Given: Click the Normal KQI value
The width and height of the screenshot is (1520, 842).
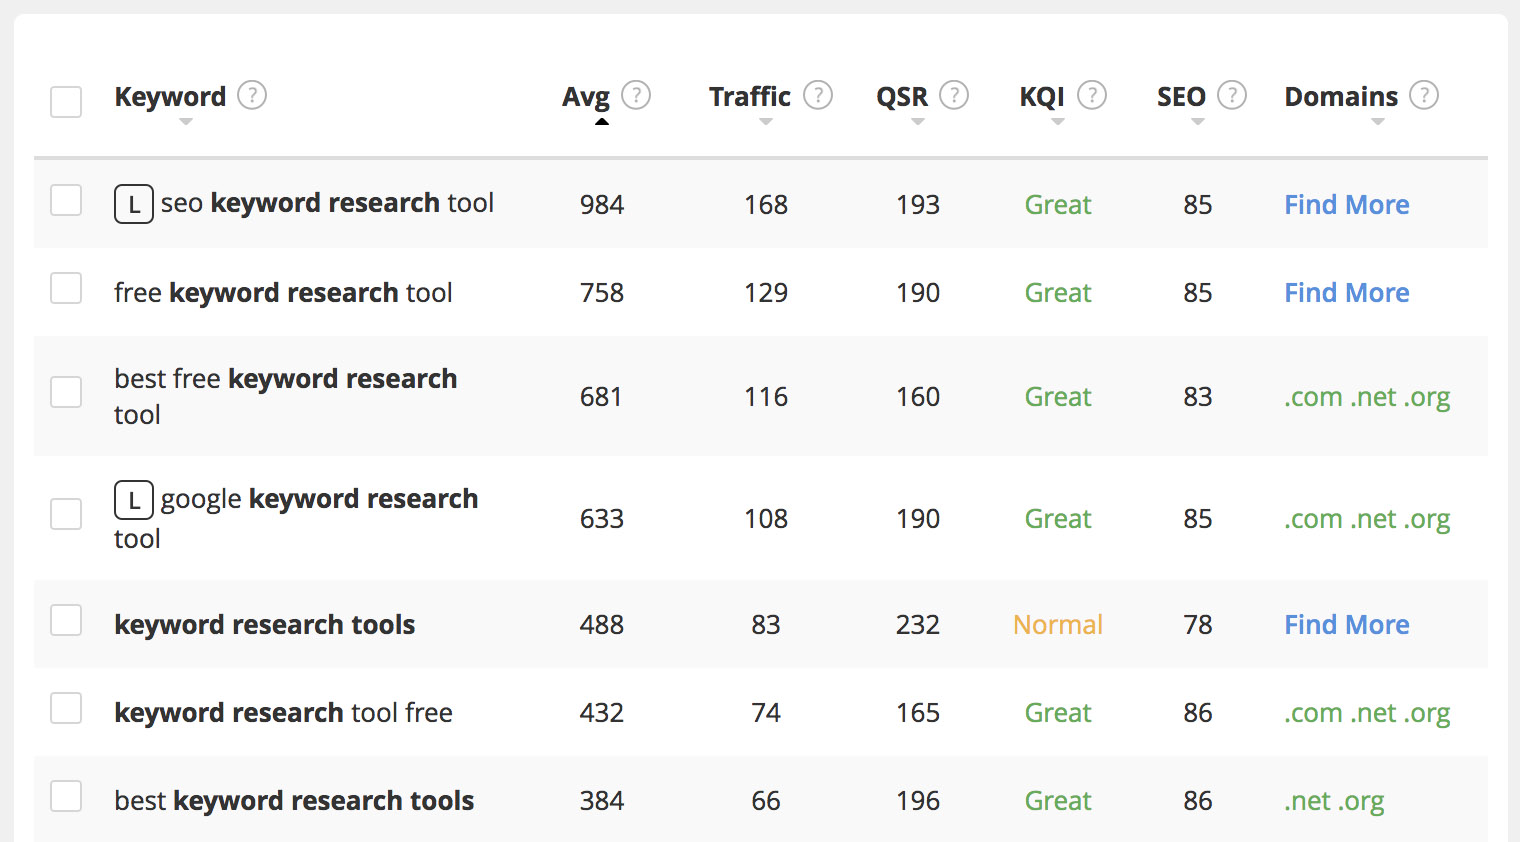Looking at the screenshot, I should tap(1058, 624).
